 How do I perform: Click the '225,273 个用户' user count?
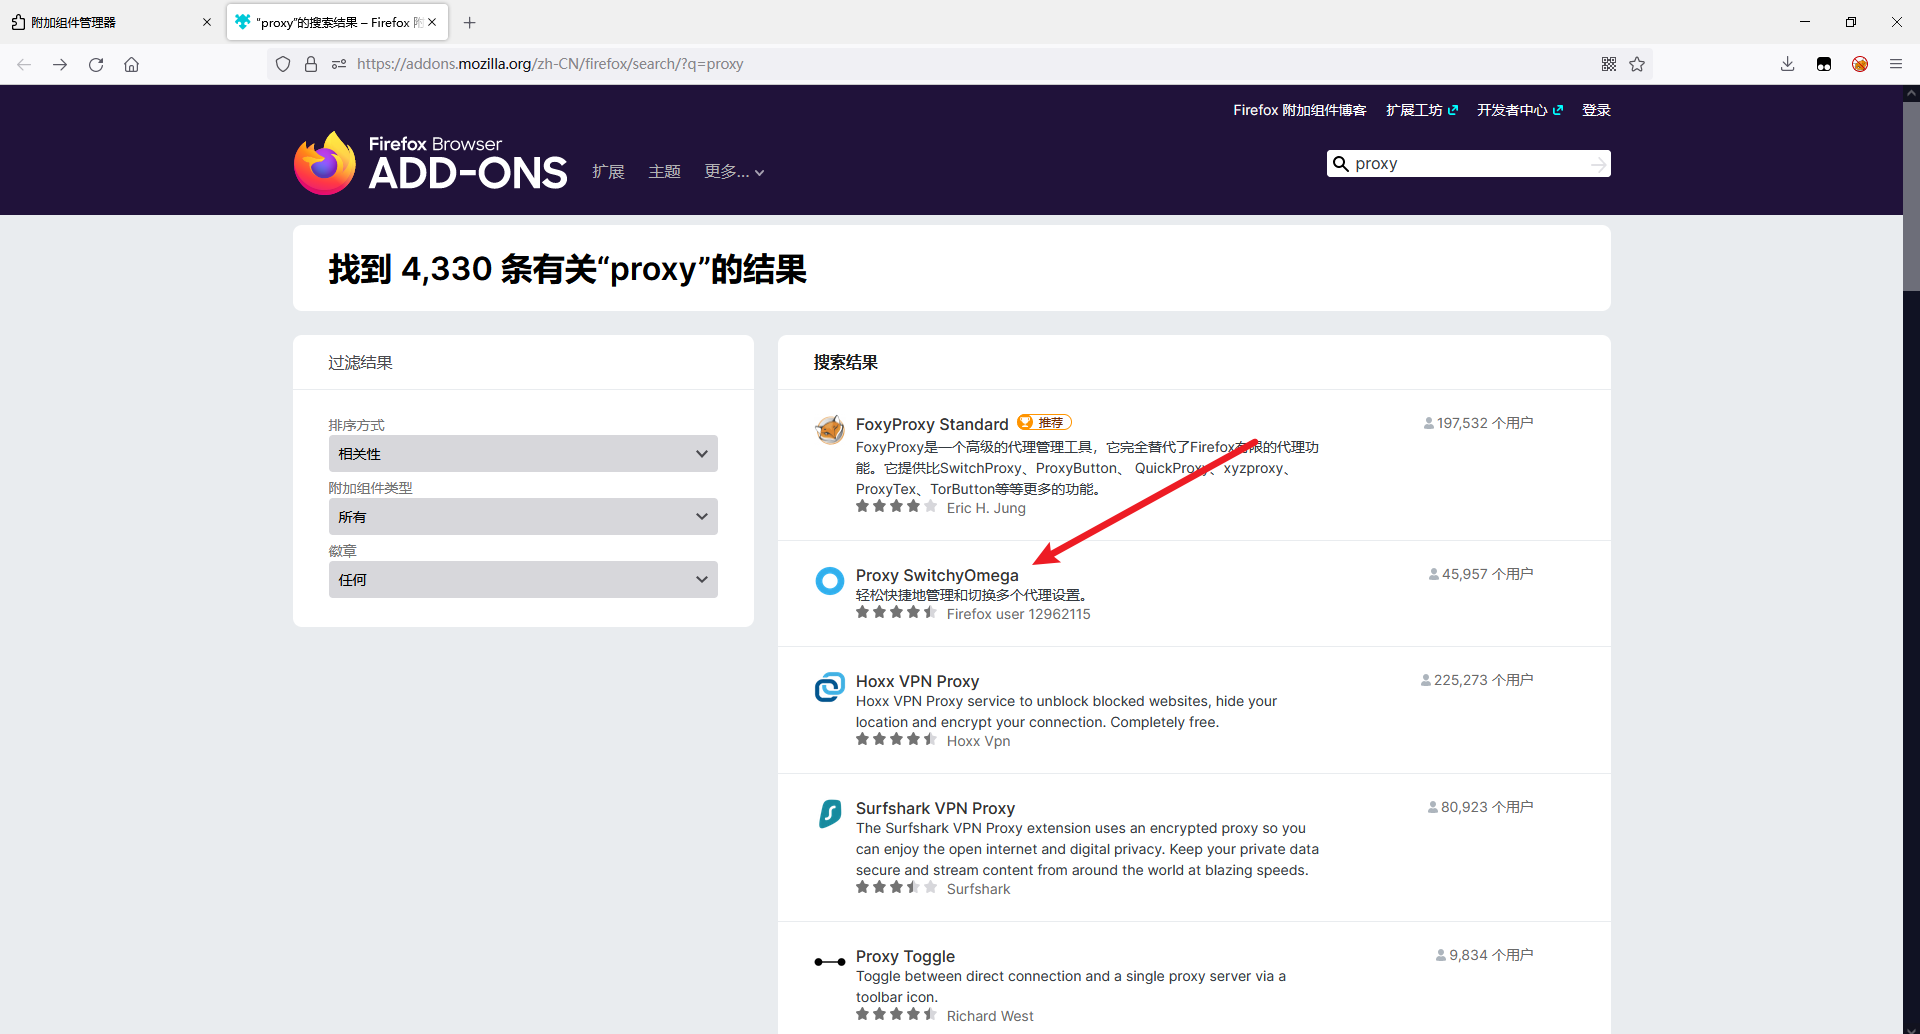pos(1477,680)
